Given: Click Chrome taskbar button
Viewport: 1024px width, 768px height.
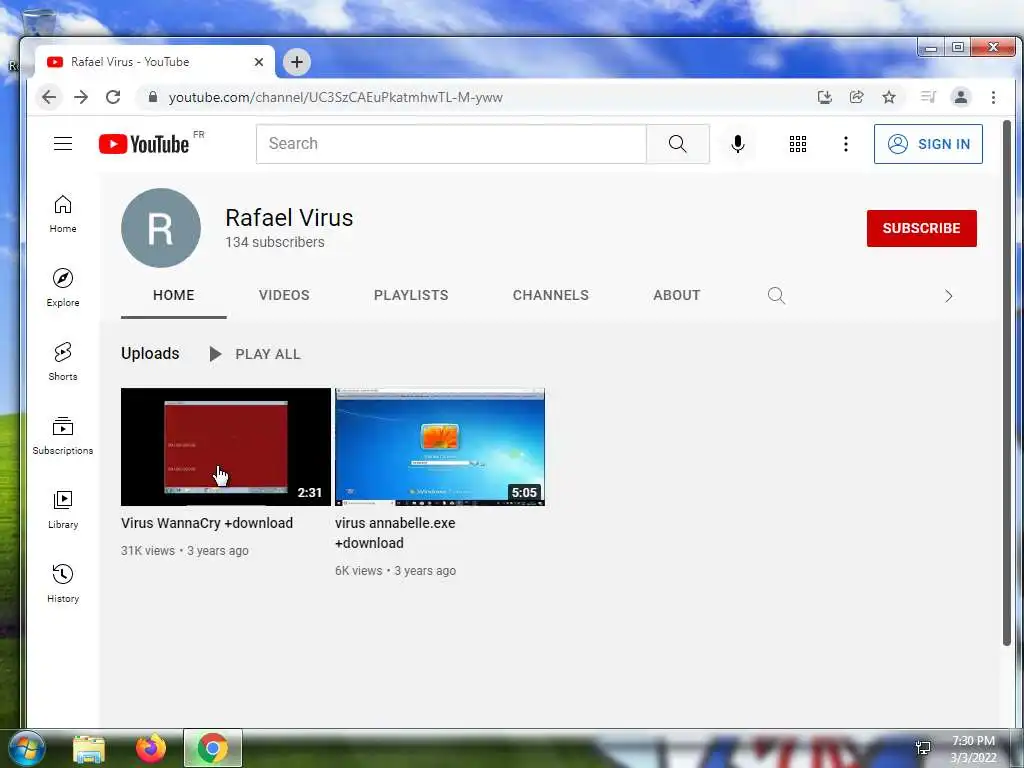Looking at the screenshot, I should pos(213,748).
